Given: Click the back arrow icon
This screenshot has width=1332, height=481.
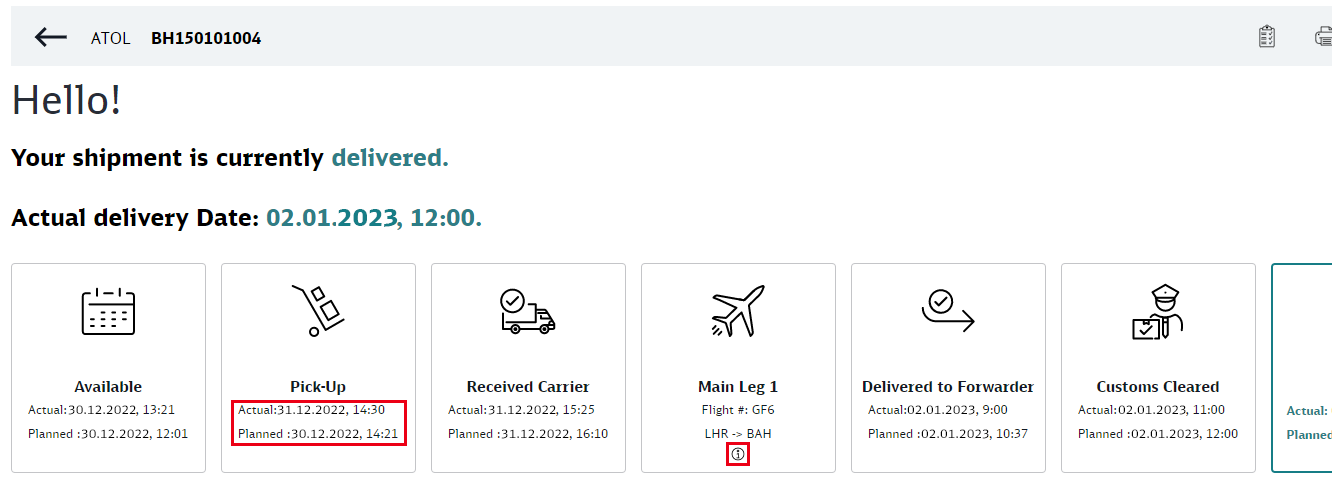Looking at the screenshot, I should tap(50, 38).
